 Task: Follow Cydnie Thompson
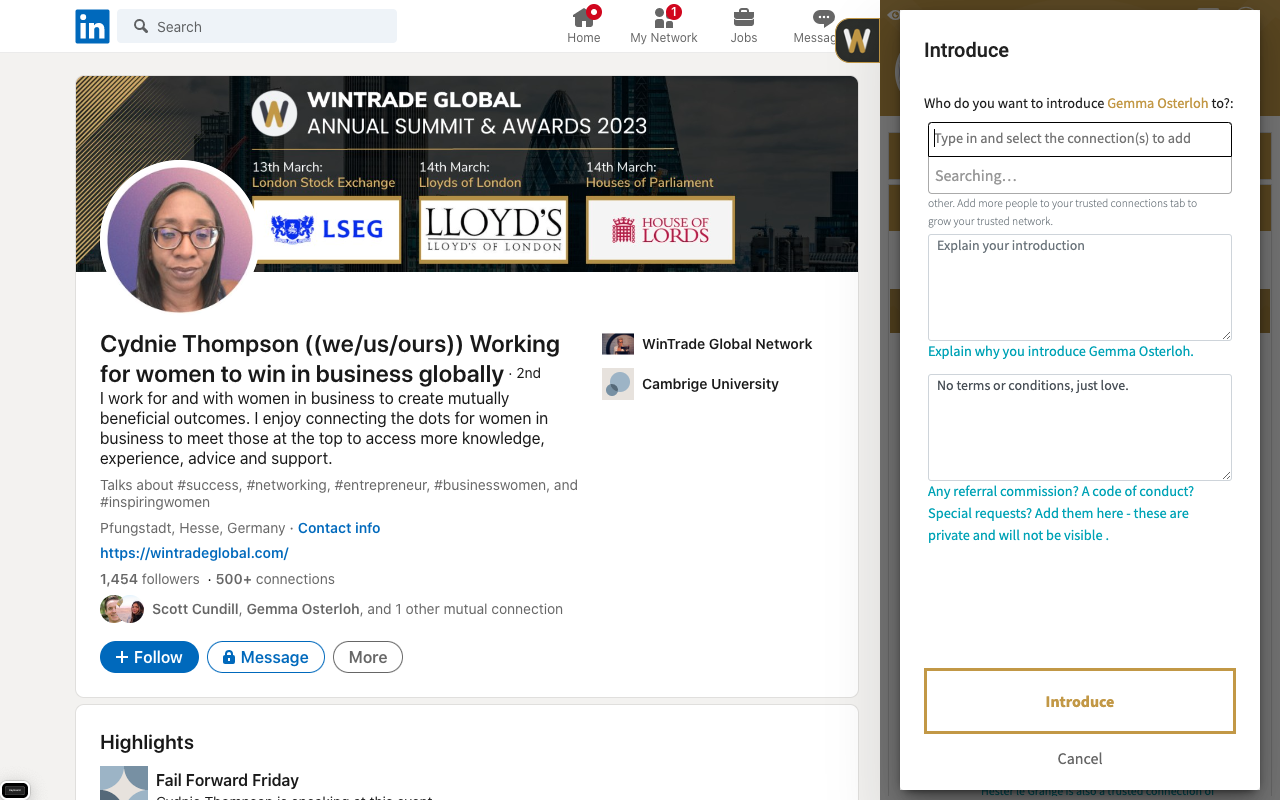(149, 657)
